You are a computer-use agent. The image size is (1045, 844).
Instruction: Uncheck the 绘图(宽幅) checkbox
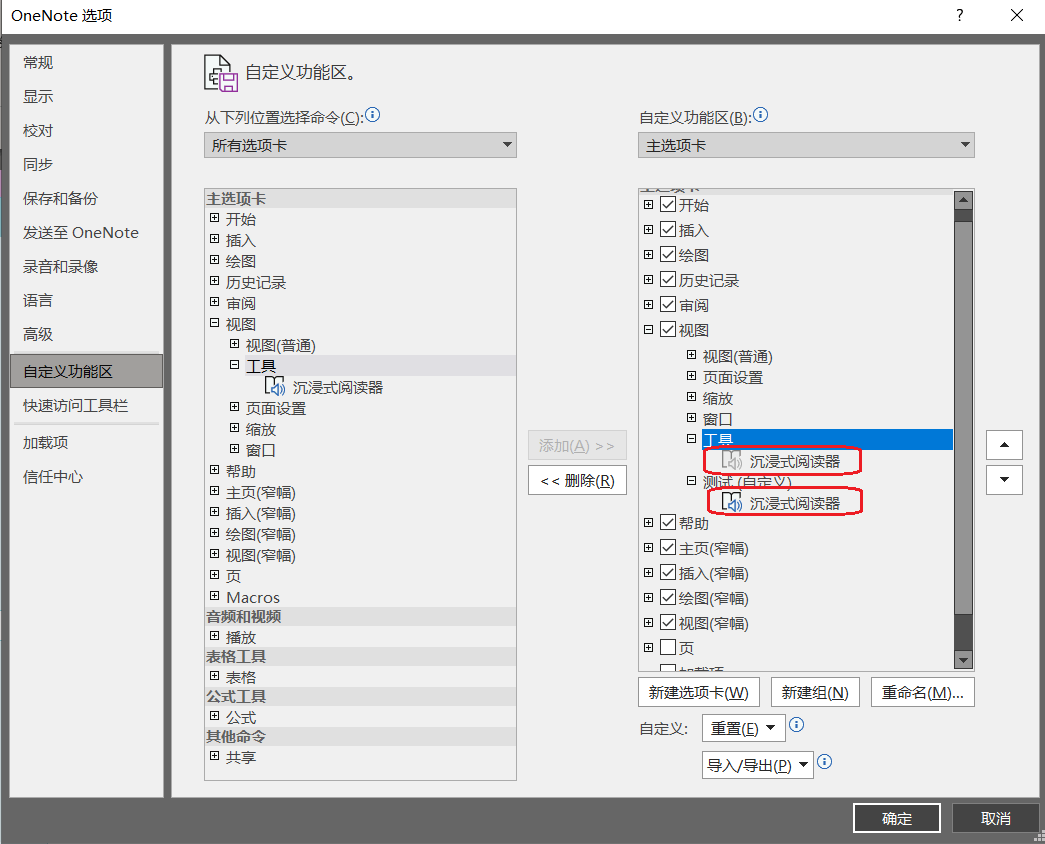tap(668, 597)
